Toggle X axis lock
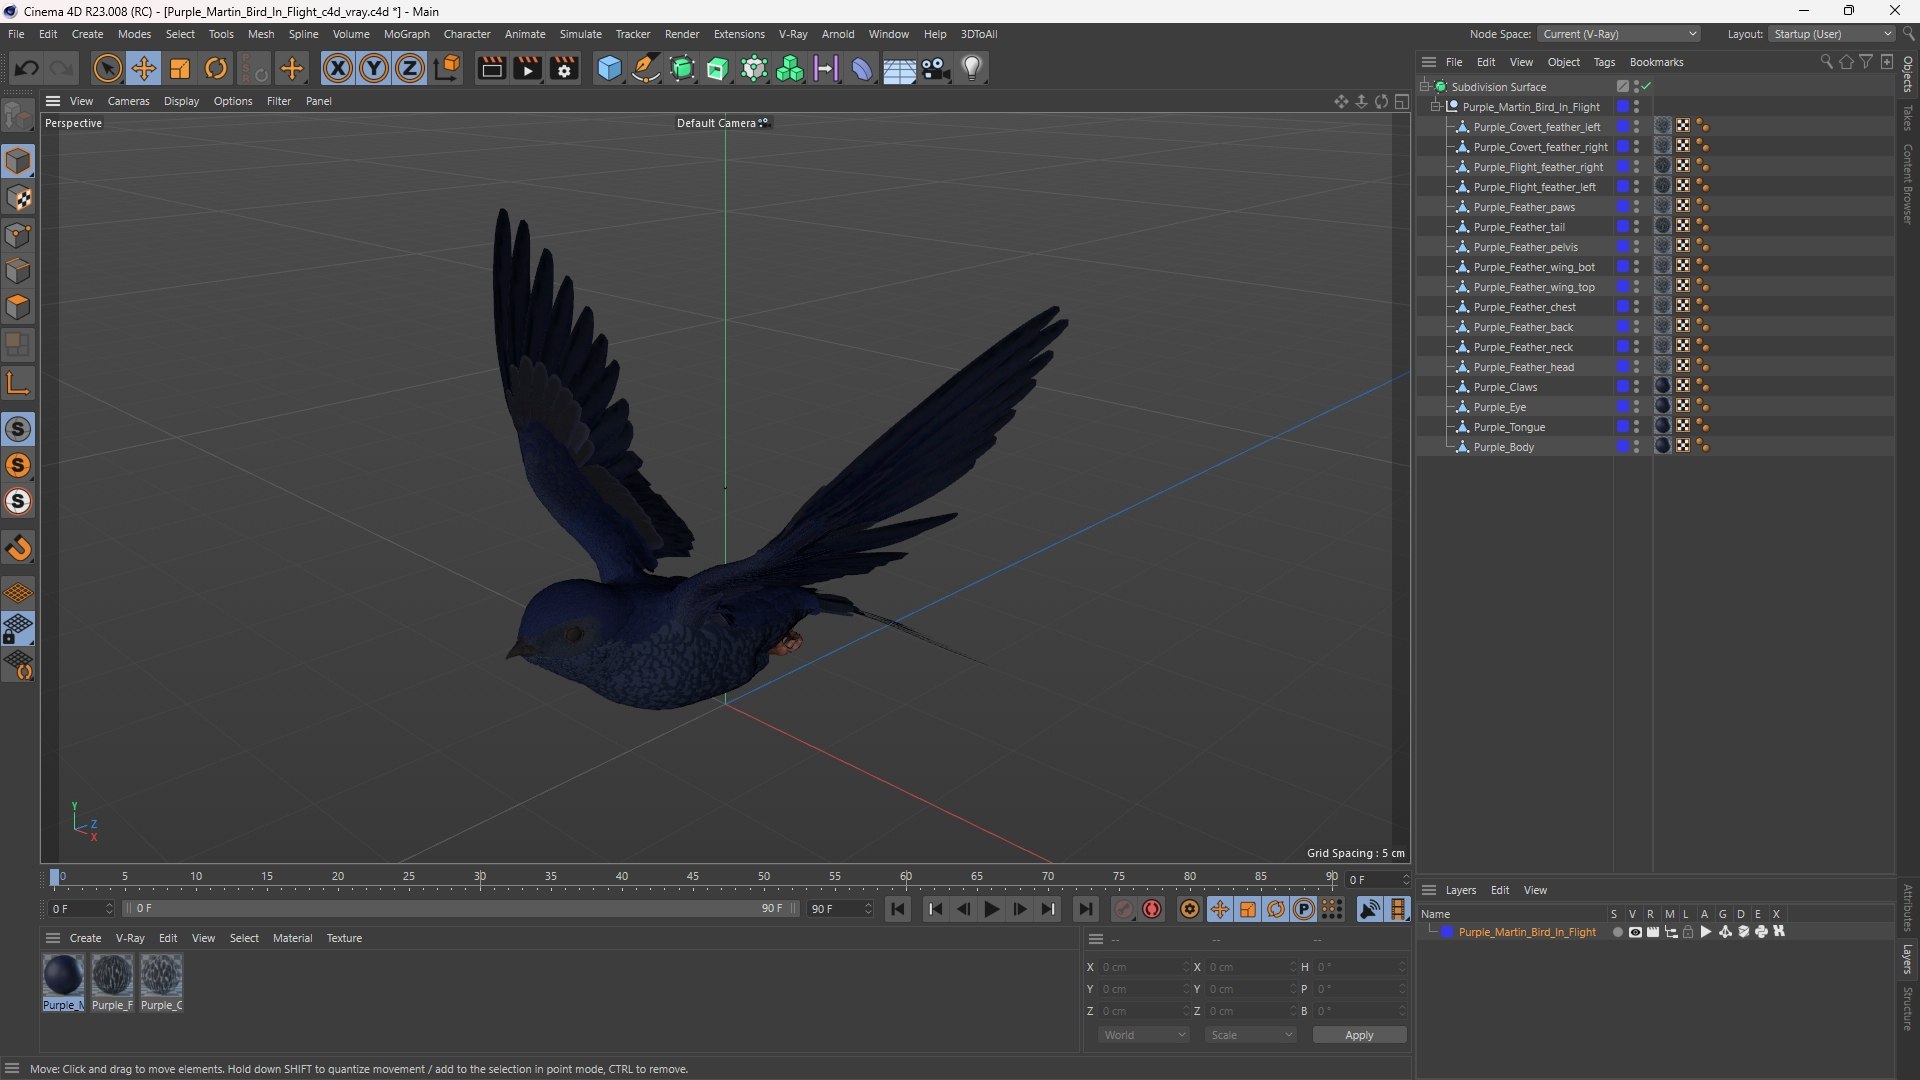 point(338,68)
